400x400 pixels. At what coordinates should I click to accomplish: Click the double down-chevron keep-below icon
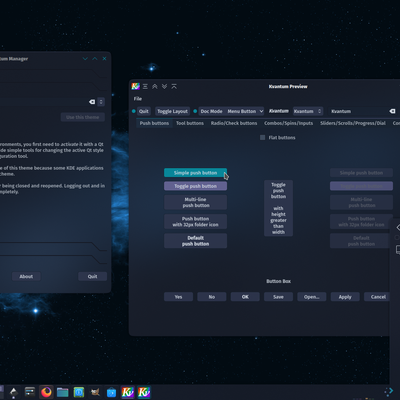pyautogui.click(x=164, y=86)
